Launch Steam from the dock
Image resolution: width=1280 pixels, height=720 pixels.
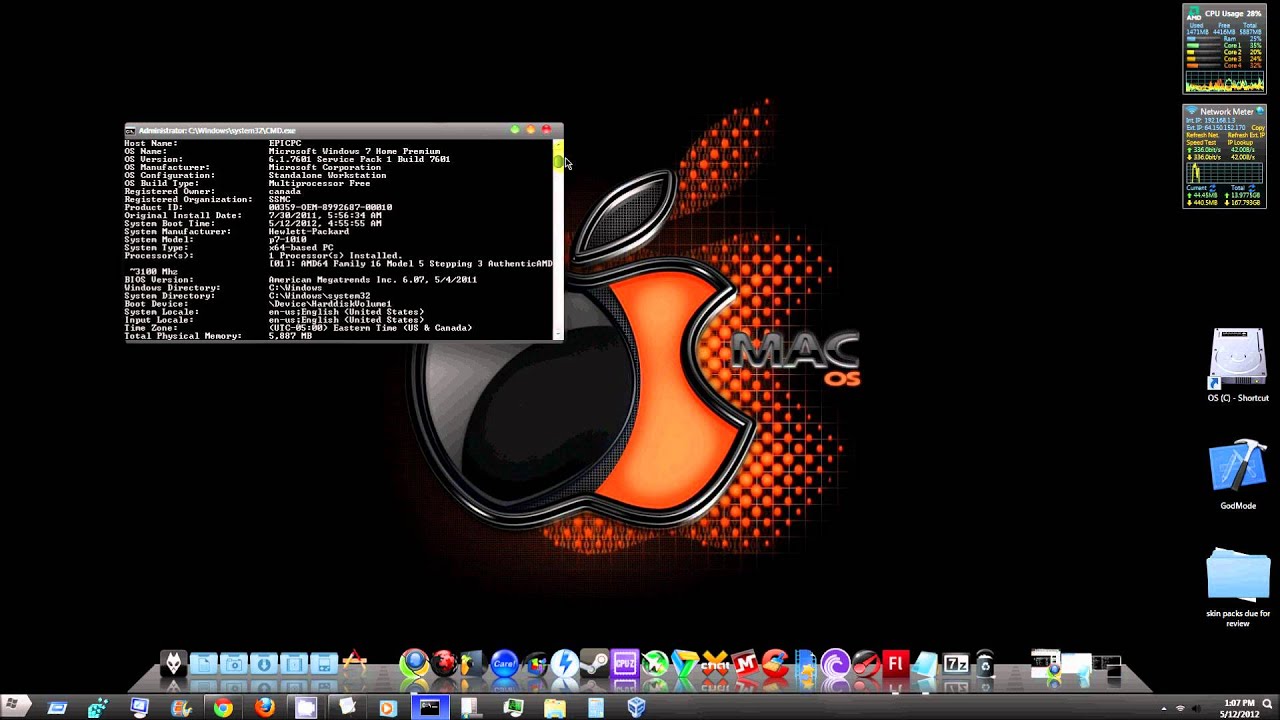(x=594, y=662)
